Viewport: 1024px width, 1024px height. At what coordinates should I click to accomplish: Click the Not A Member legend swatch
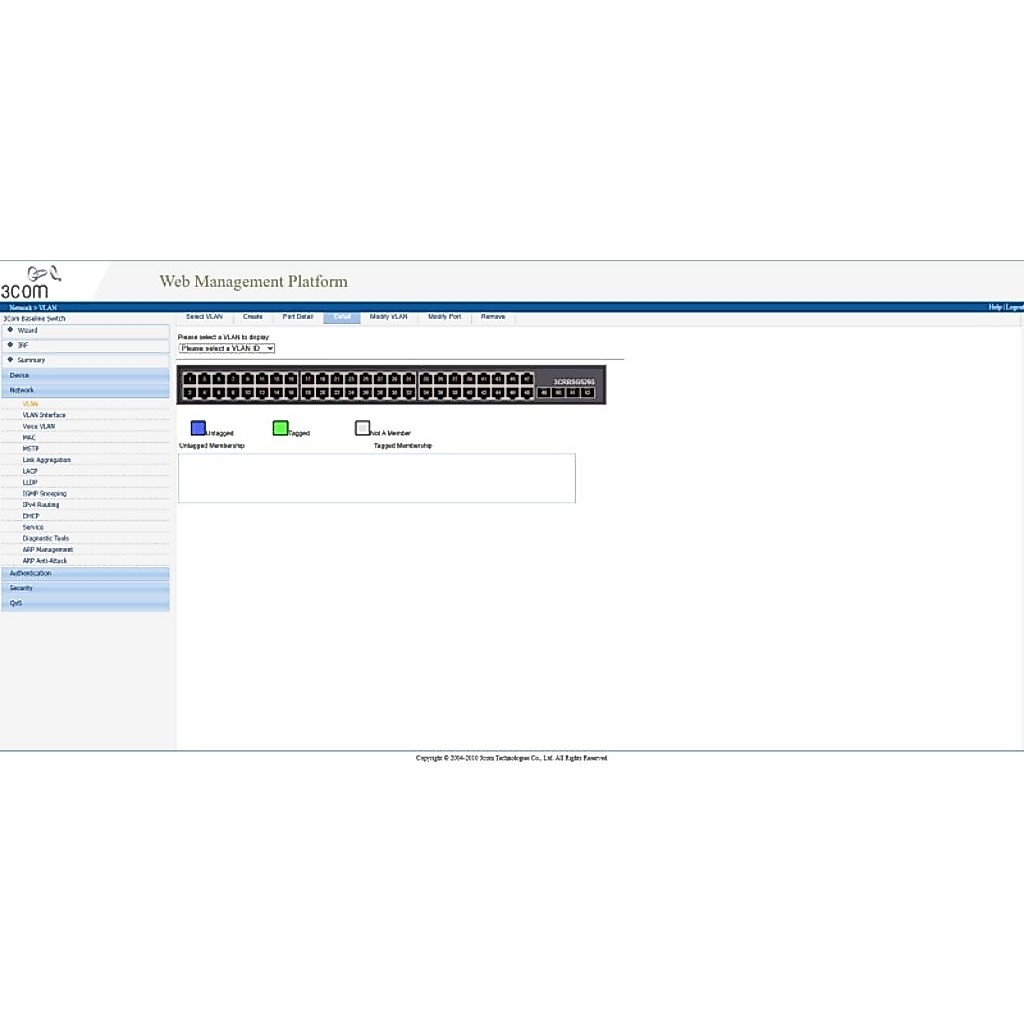point(362,428)
